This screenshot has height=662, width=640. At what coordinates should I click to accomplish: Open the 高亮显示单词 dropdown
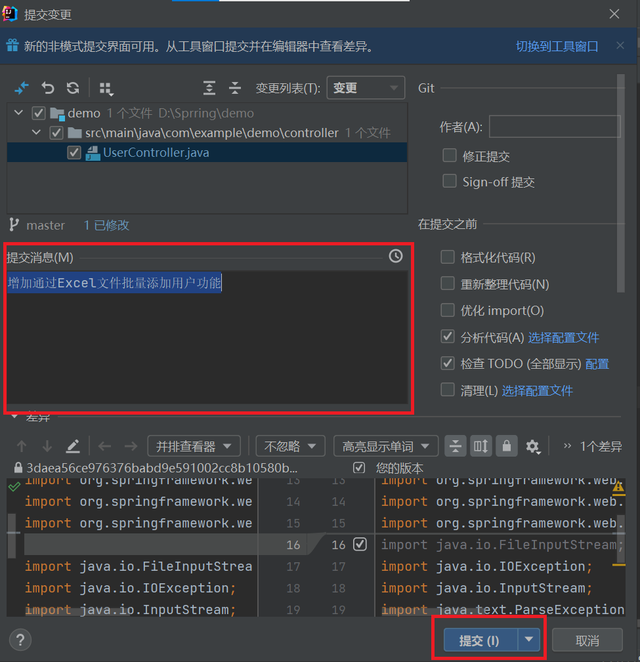(x=386, y=446)
